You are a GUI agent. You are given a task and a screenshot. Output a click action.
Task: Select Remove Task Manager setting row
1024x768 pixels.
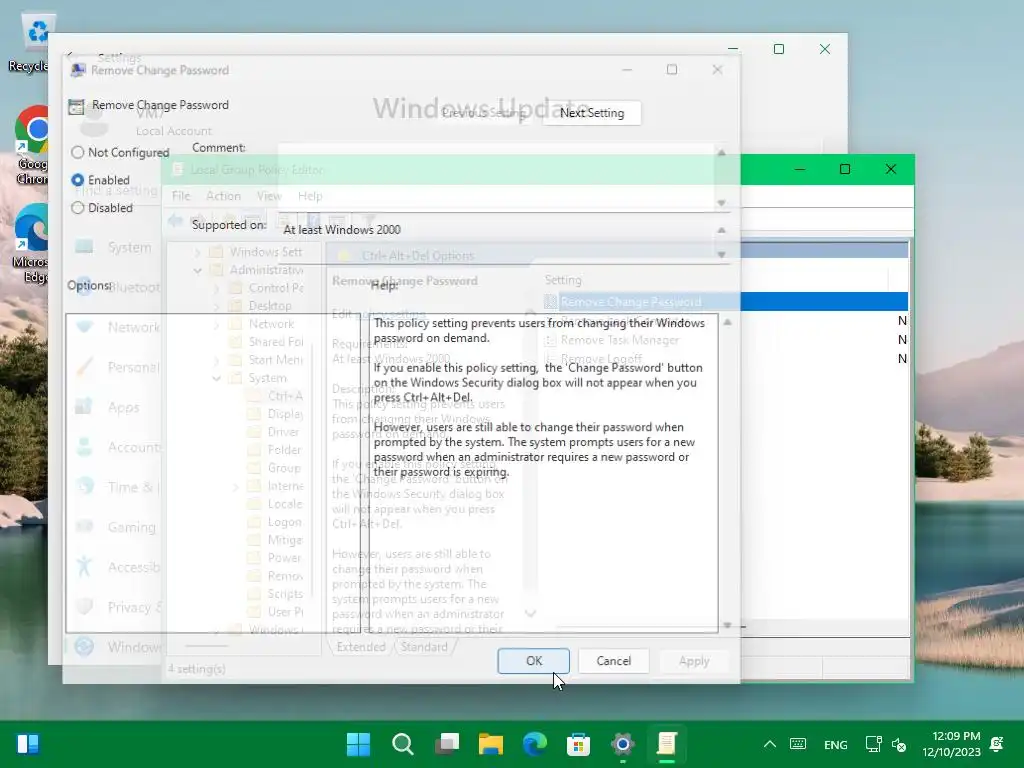(619, 340)
